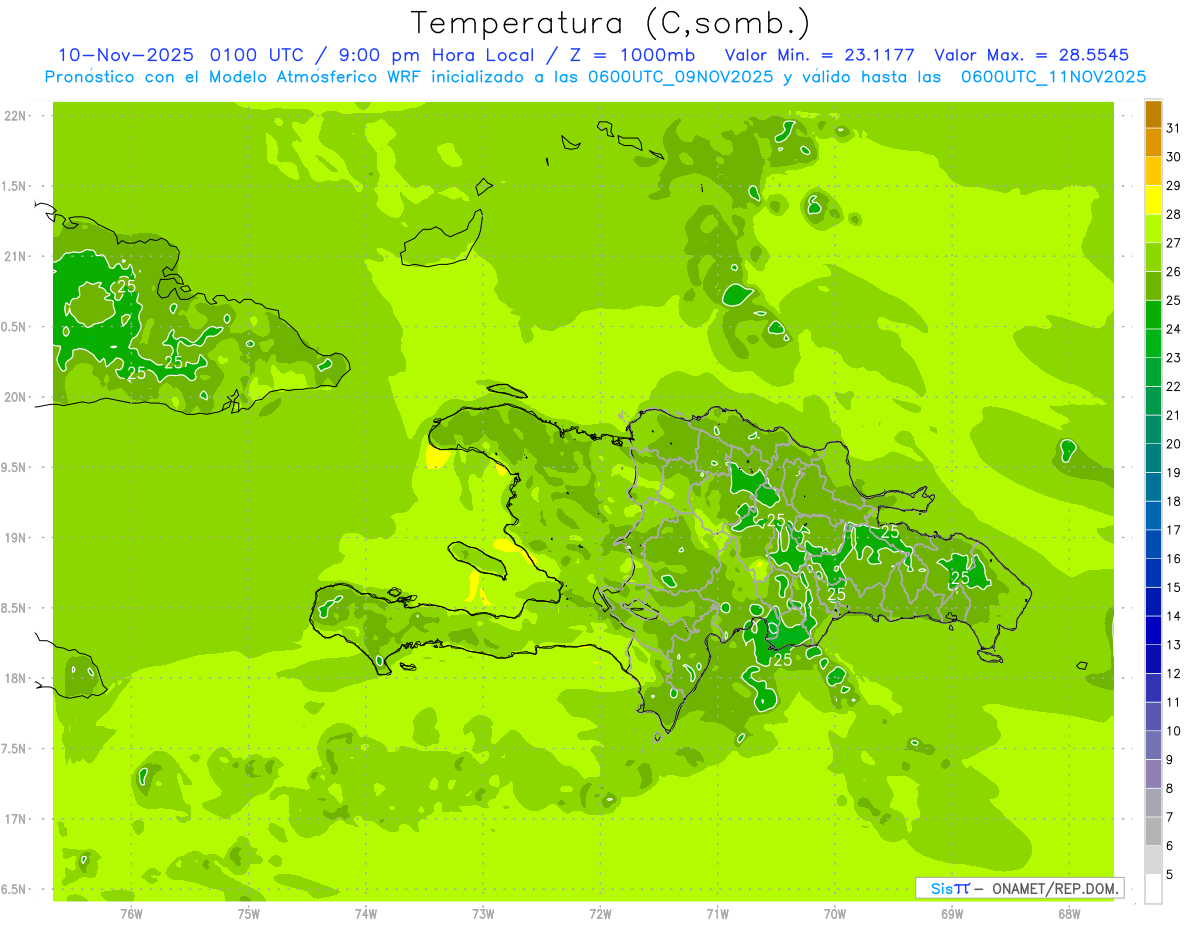Click the "69W" longitude axis label

[x=952, y=913]
